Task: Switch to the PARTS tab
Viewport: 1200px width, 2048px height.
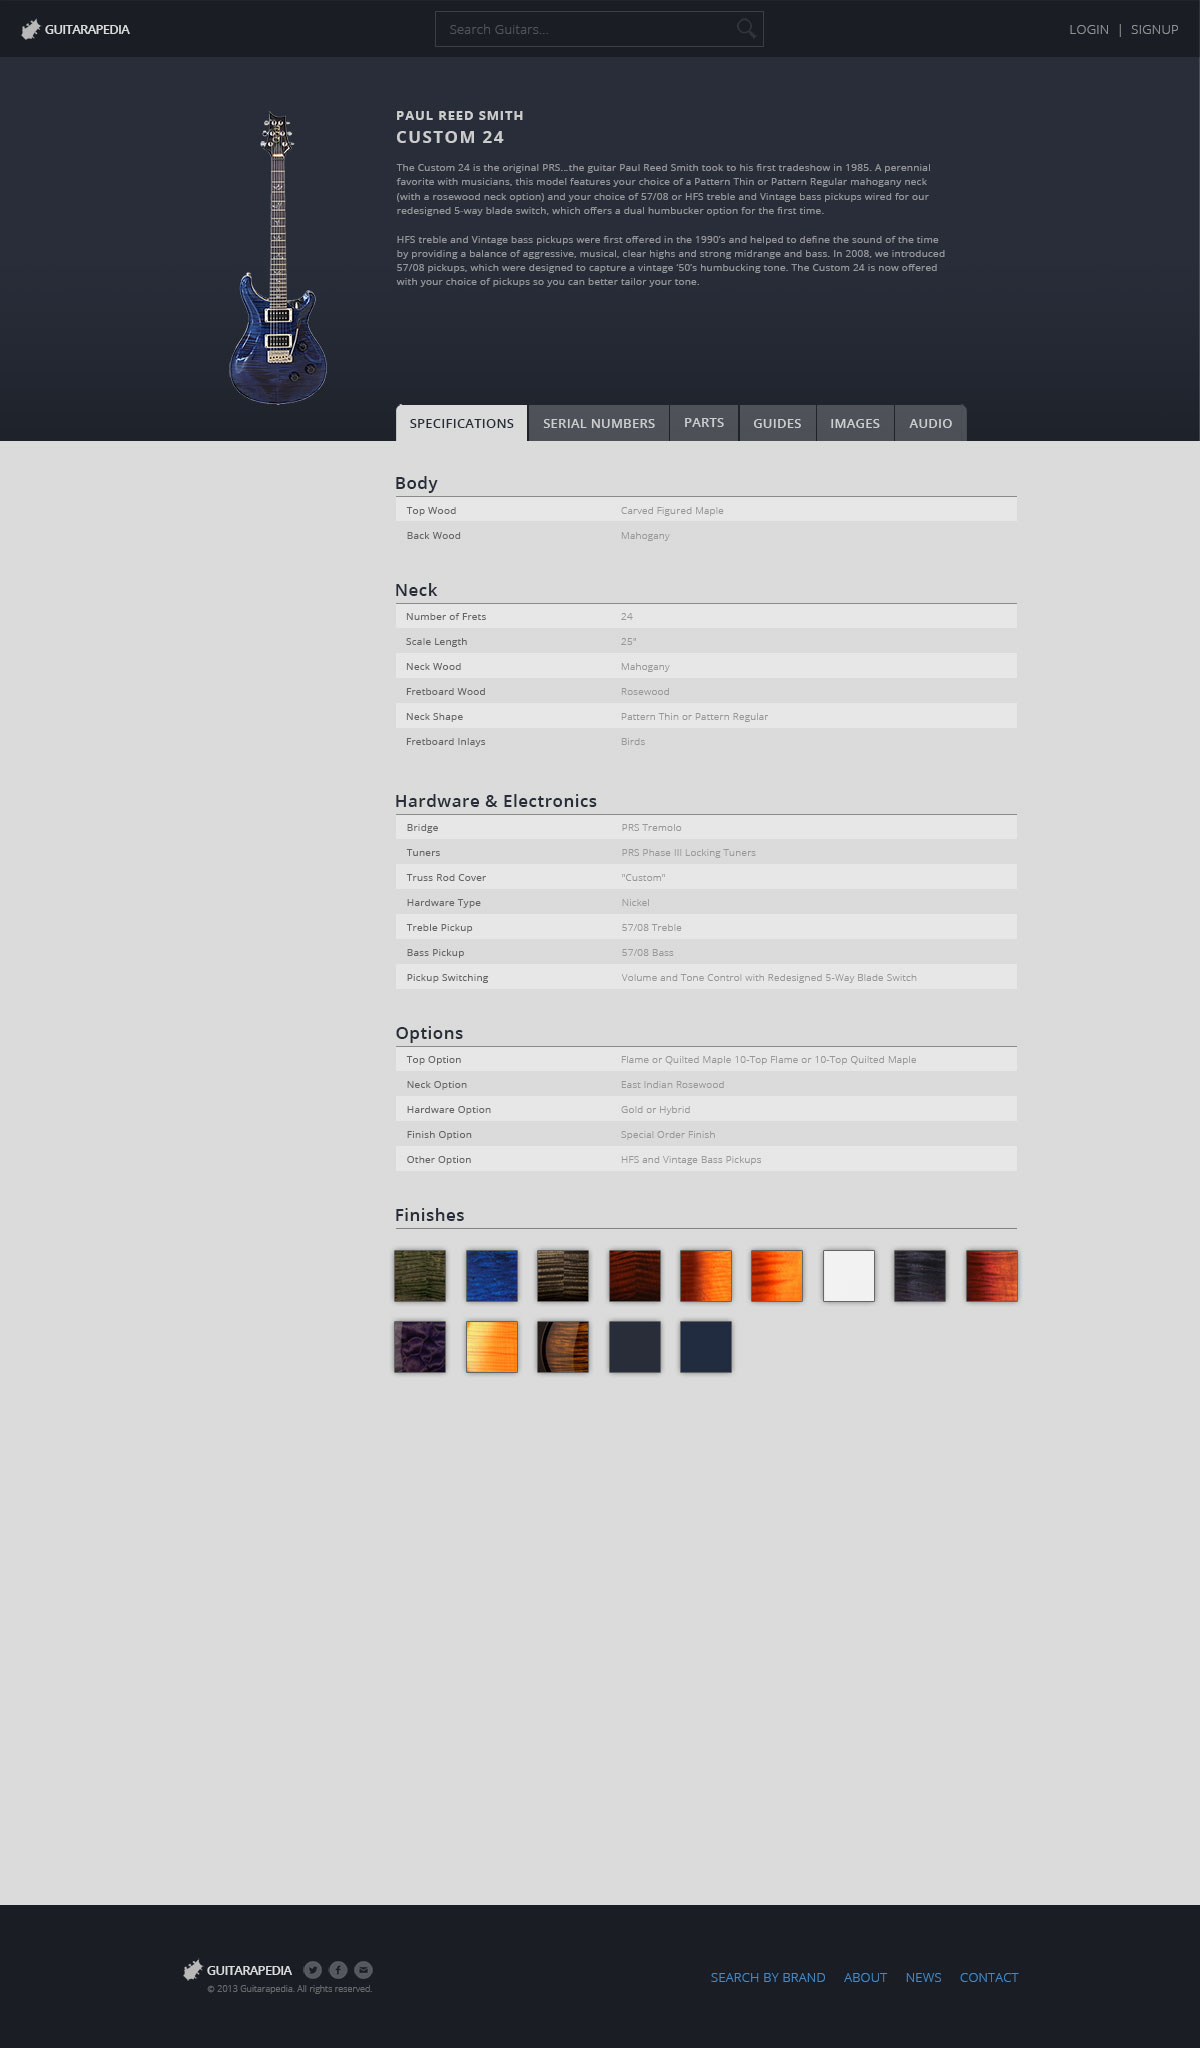Action: coord(704,423)
